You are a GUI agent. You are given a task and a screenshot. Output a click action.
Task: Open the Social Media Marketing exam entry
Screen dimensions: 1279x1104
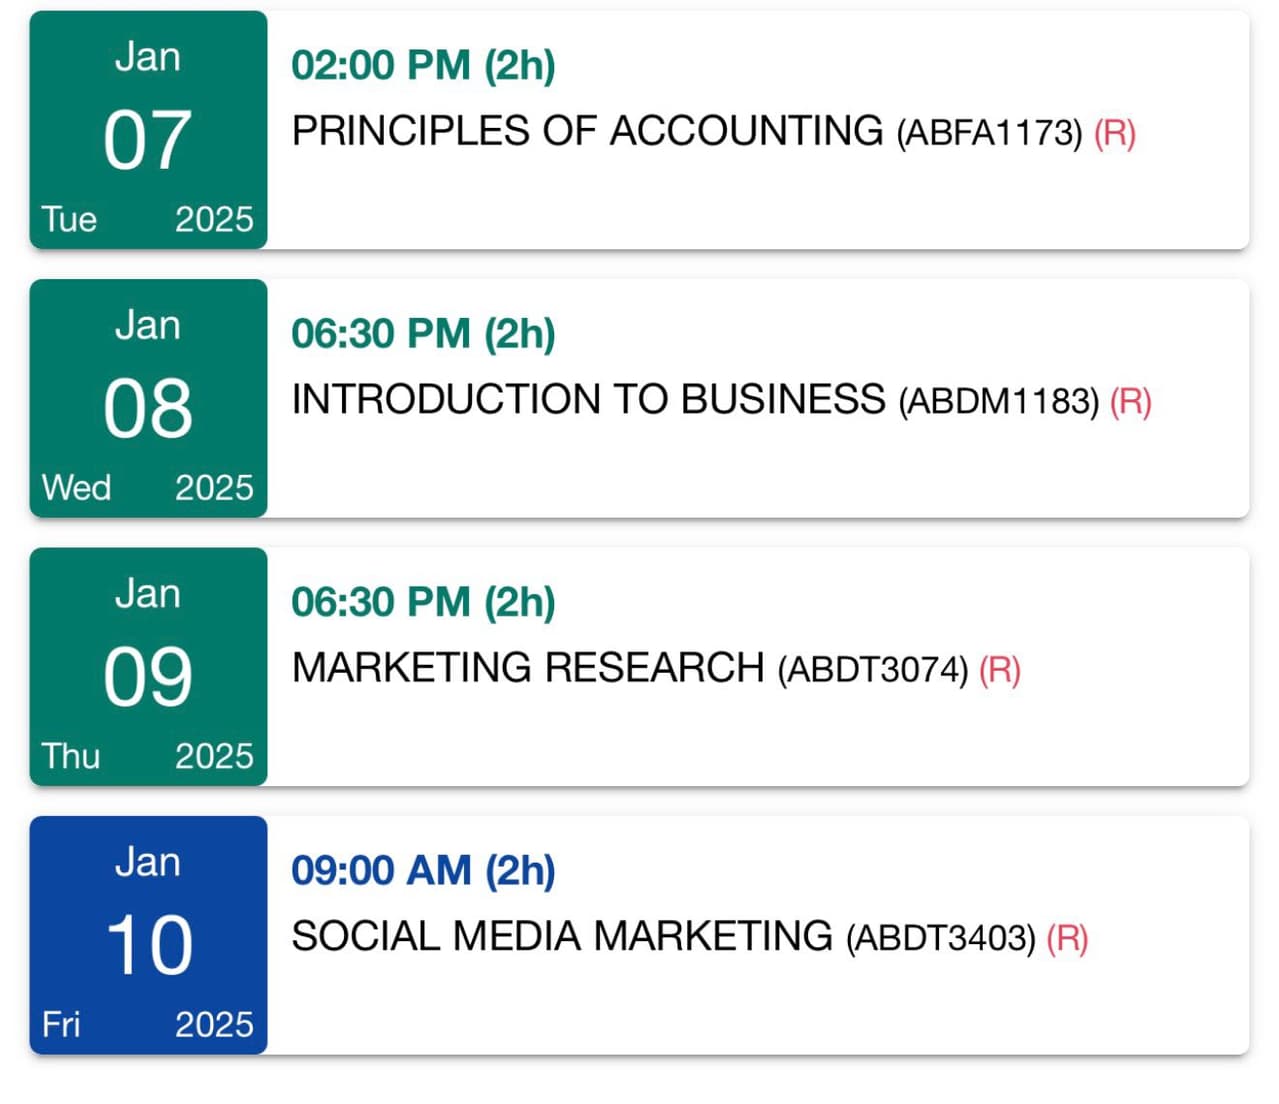coord(562,936)
